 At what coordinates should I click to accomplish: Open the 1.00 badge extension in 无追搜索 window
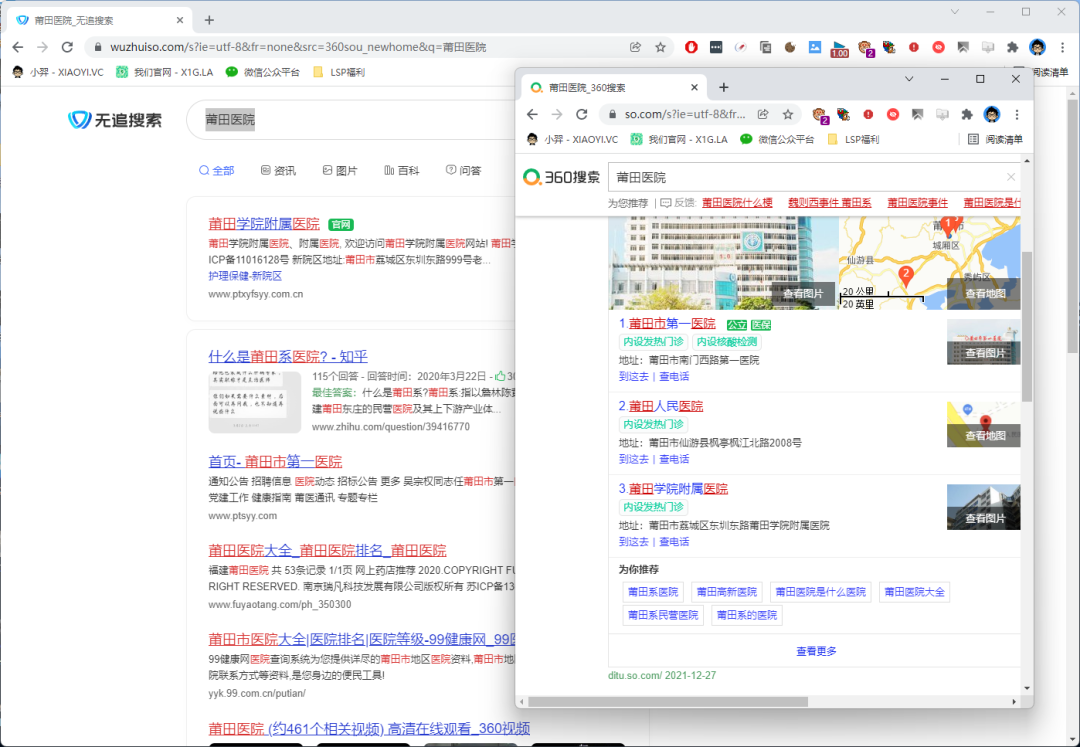coord(840,48)
